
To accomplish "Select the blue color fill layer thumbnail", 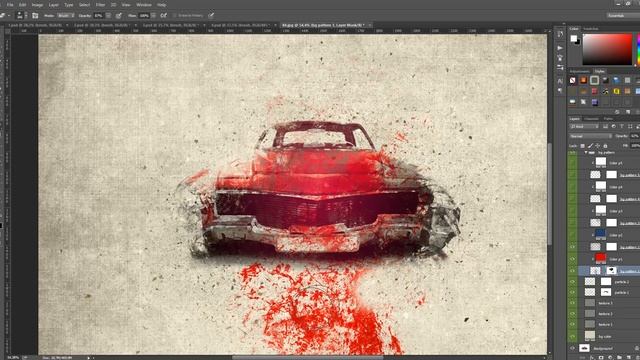I will click(x=600, y=234).
